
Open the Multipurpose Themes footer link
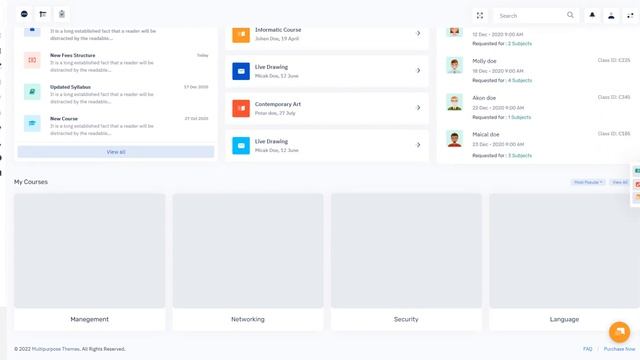click(x=56, y=349)
